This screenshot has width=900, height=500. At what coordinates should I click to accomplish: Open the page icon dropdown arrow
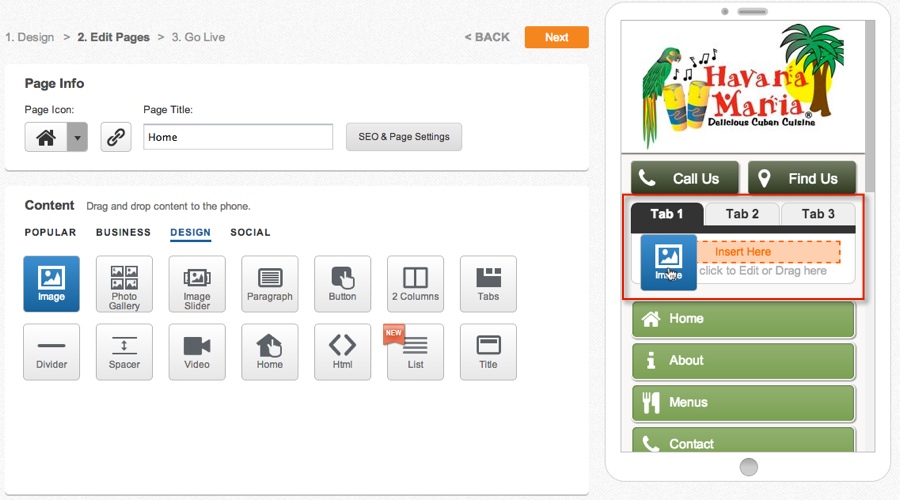pos(77,137)
